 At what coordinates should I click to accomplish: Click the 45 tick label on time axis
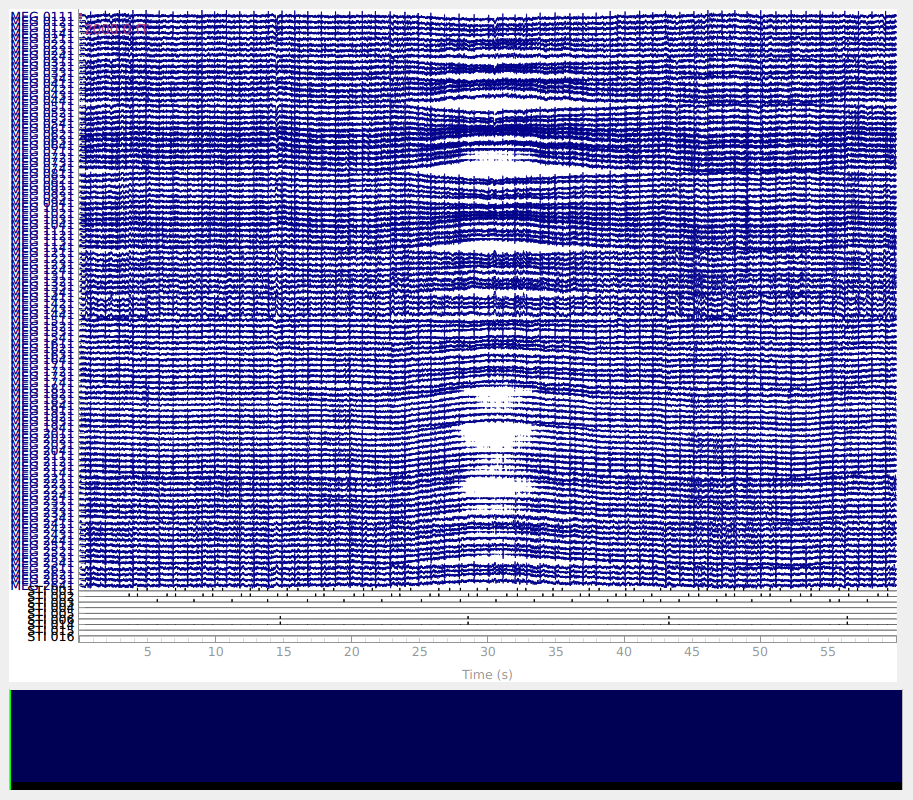tap(692, 652)
